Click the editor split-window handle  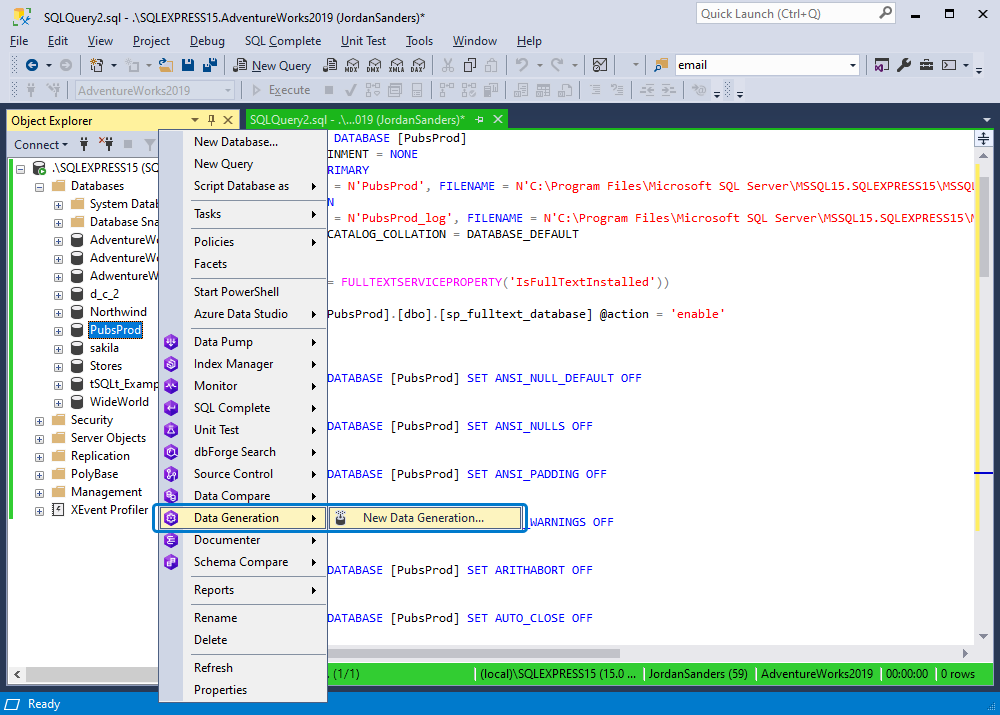click(983, 139)
